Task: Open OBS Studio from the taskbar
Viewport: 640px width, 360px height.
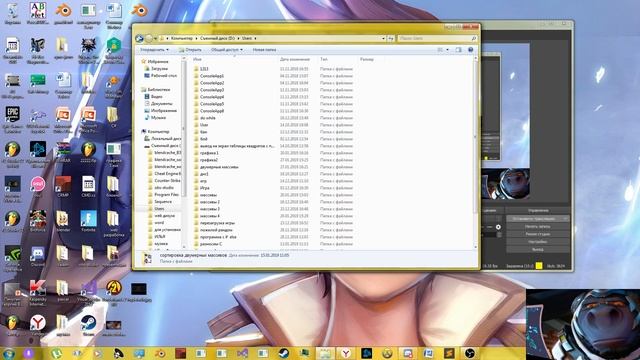Action: tap(470, 353)
